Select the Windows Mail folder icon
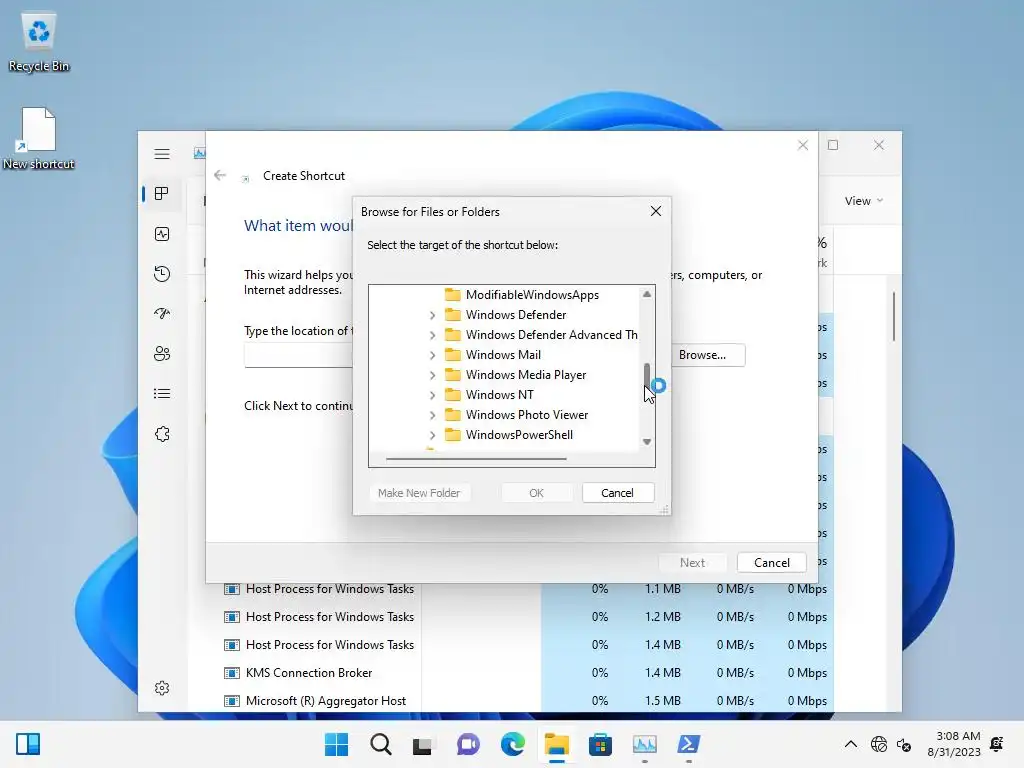The height and width of the screenshot is (768, 1024). tap(452, 355)
